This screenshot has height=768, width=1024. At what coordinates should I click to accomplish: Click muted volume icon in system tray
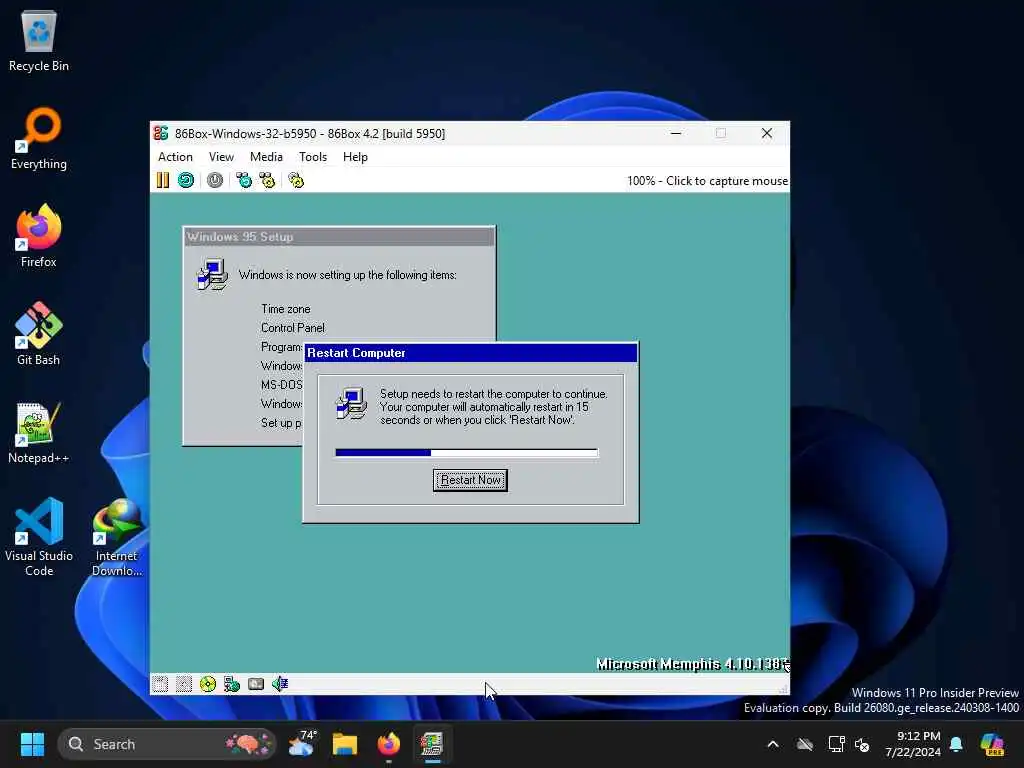(862, 744)
